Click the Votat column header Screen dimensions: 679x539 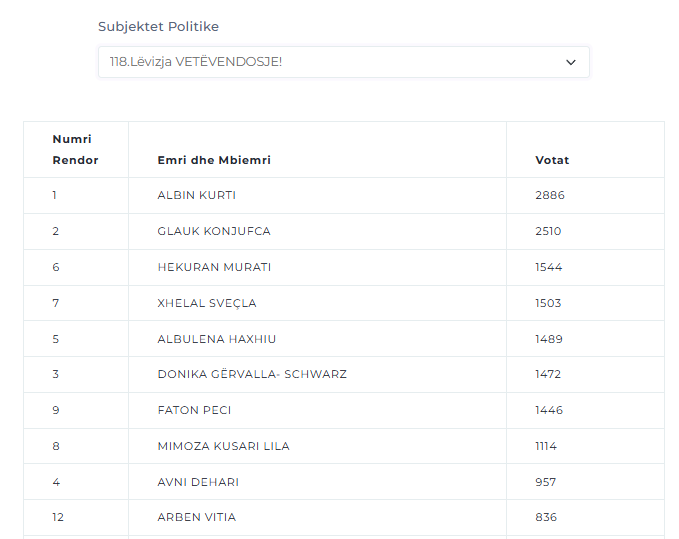552,160
